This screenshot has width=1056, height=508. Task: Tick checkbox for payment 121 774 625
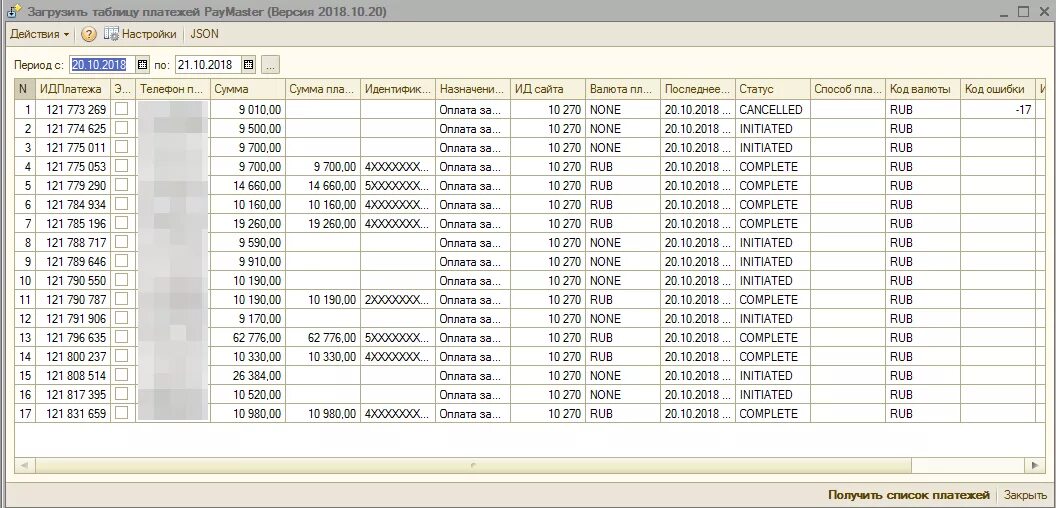[121, 127]
